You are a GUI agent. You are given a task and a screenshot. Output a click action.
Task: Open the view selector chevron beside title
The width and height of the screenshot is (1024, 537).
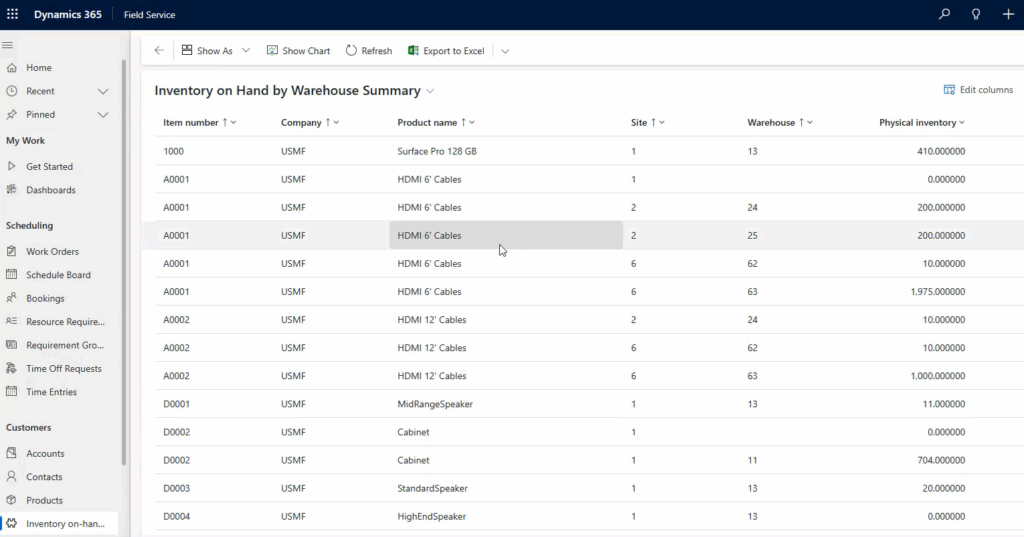coord(430,91)
